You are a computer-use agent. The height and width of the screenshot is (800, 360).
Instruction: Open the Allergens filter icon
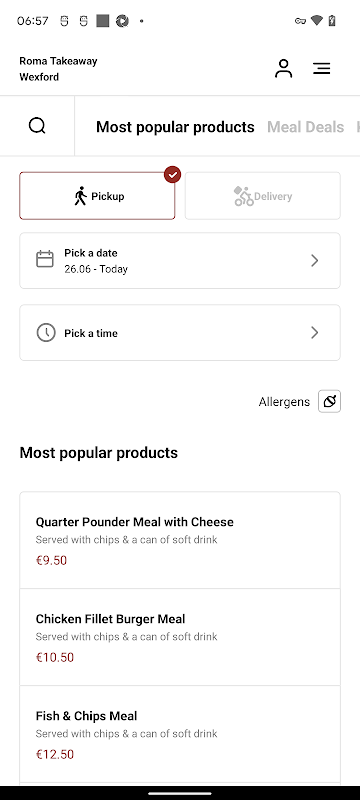coord(329,401)
